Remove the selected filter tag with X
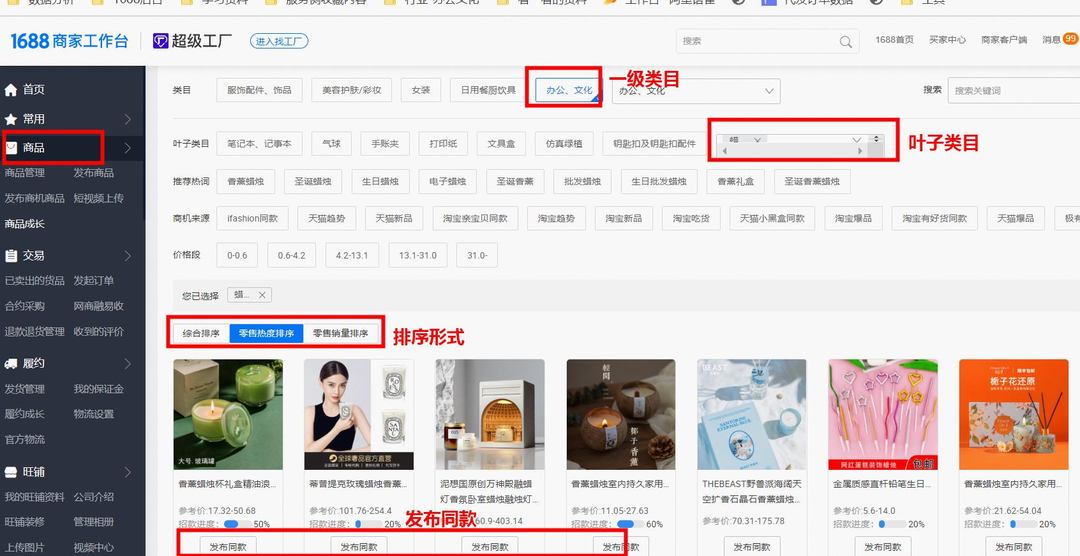Viewport: 1080px width, 556px height. [262, 295]
